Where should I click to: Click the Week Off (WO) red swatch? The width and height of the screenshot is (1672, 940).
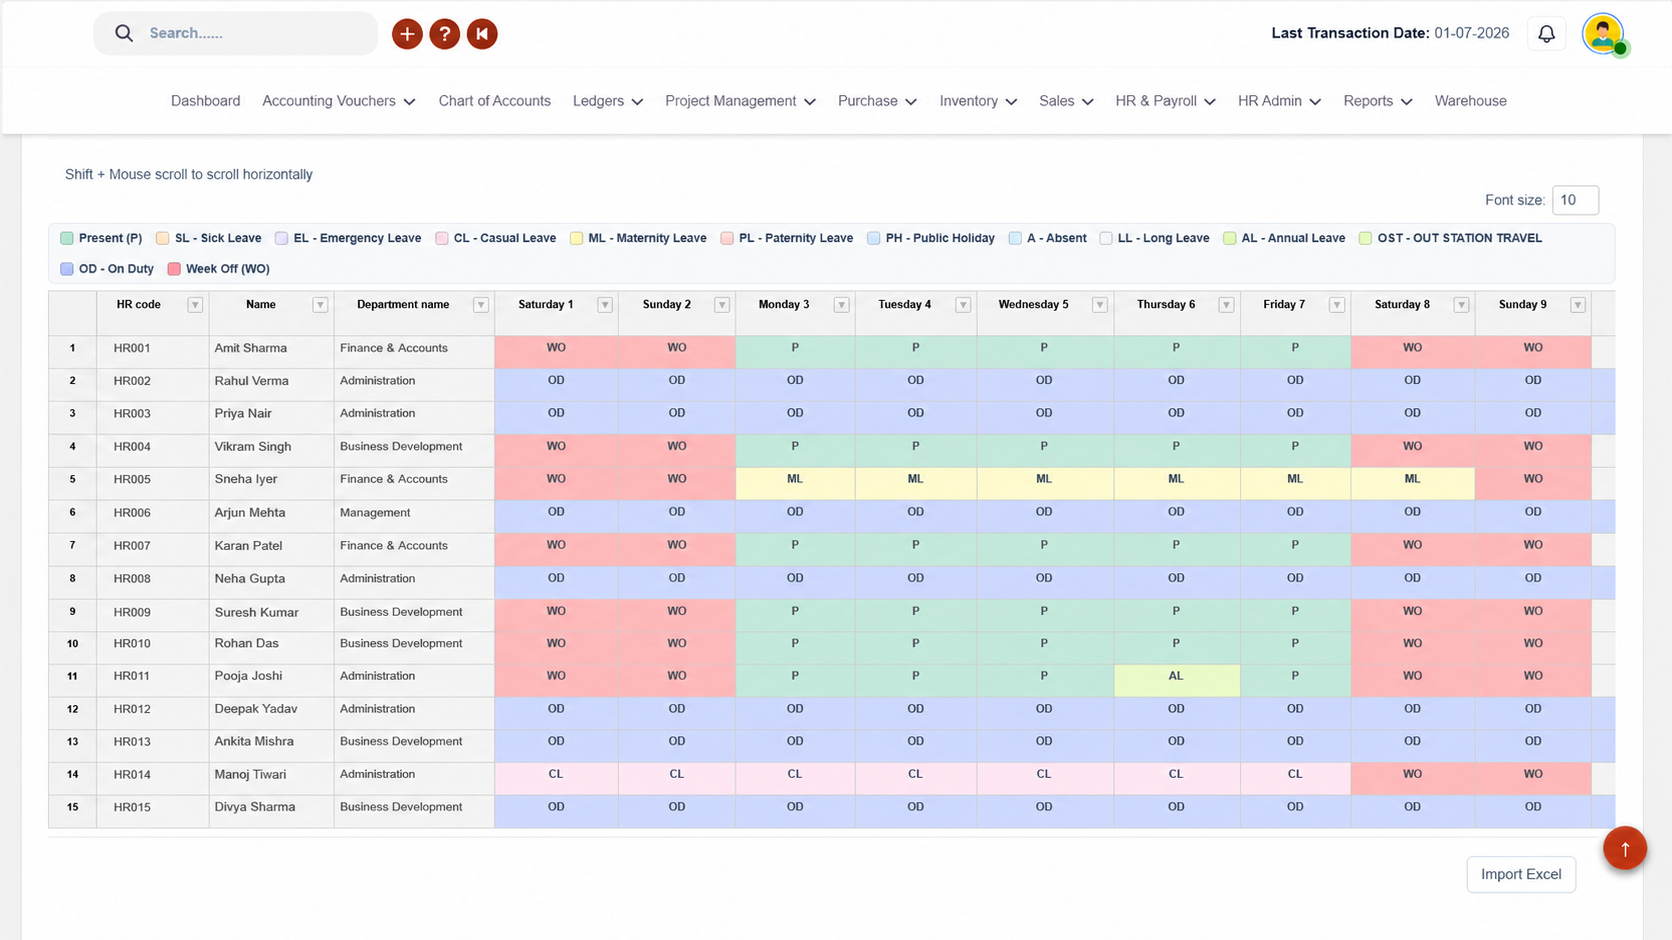click(174, 269)
